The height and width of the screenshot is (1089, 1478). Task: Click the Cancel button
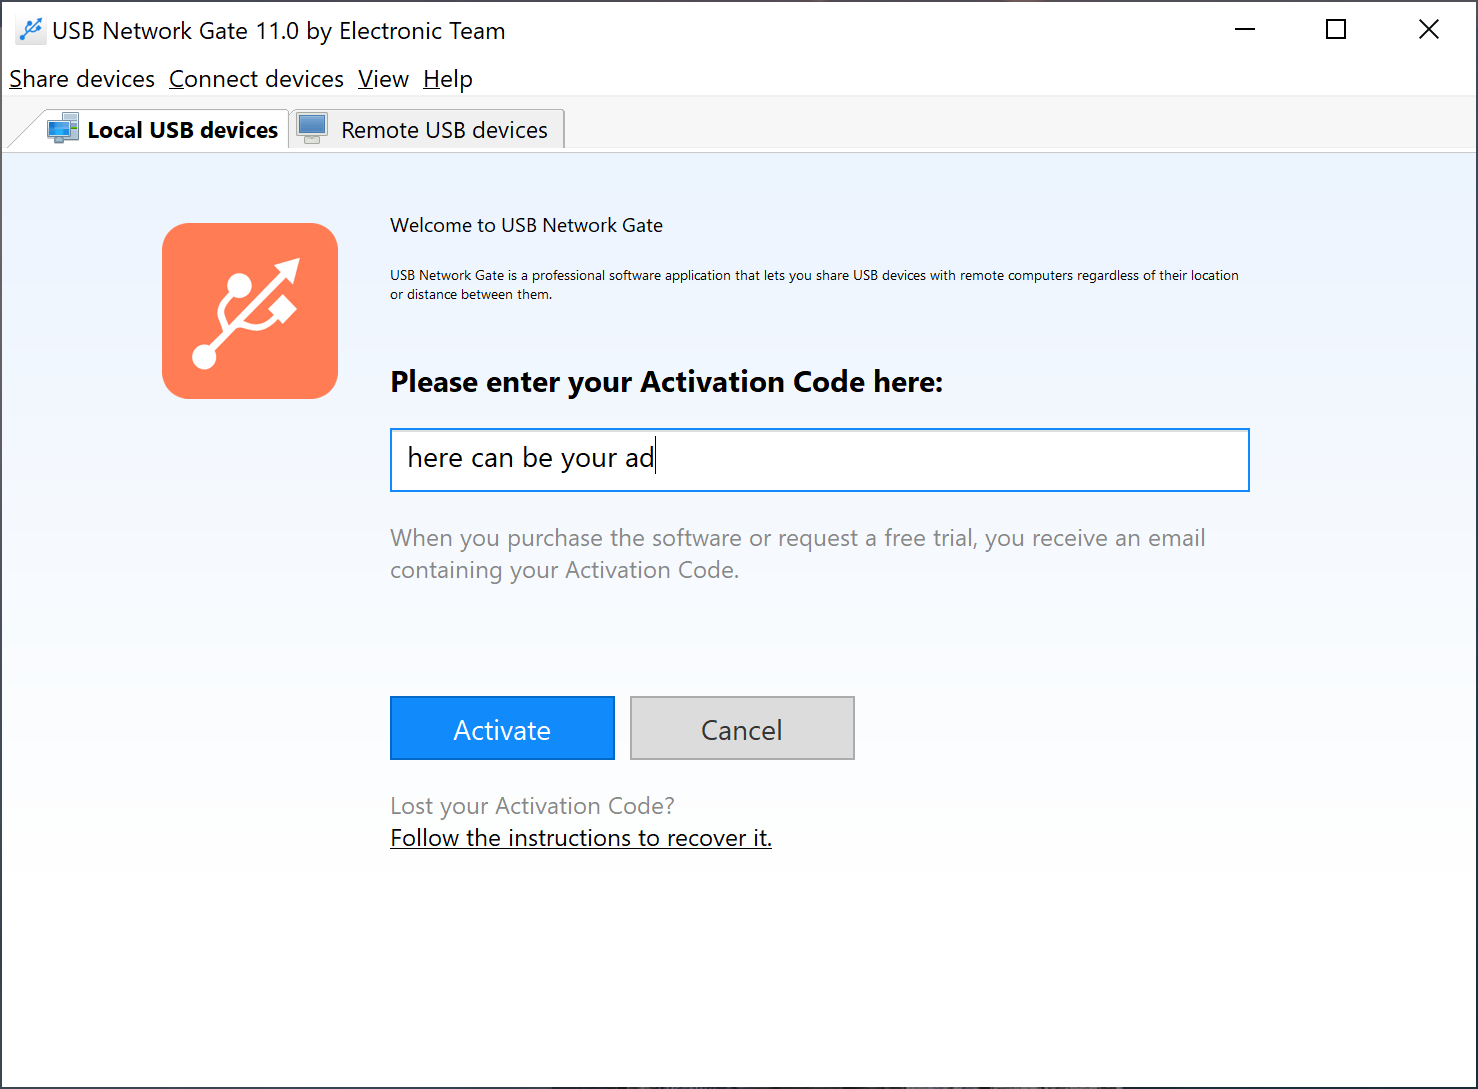[x=742, y=728]
